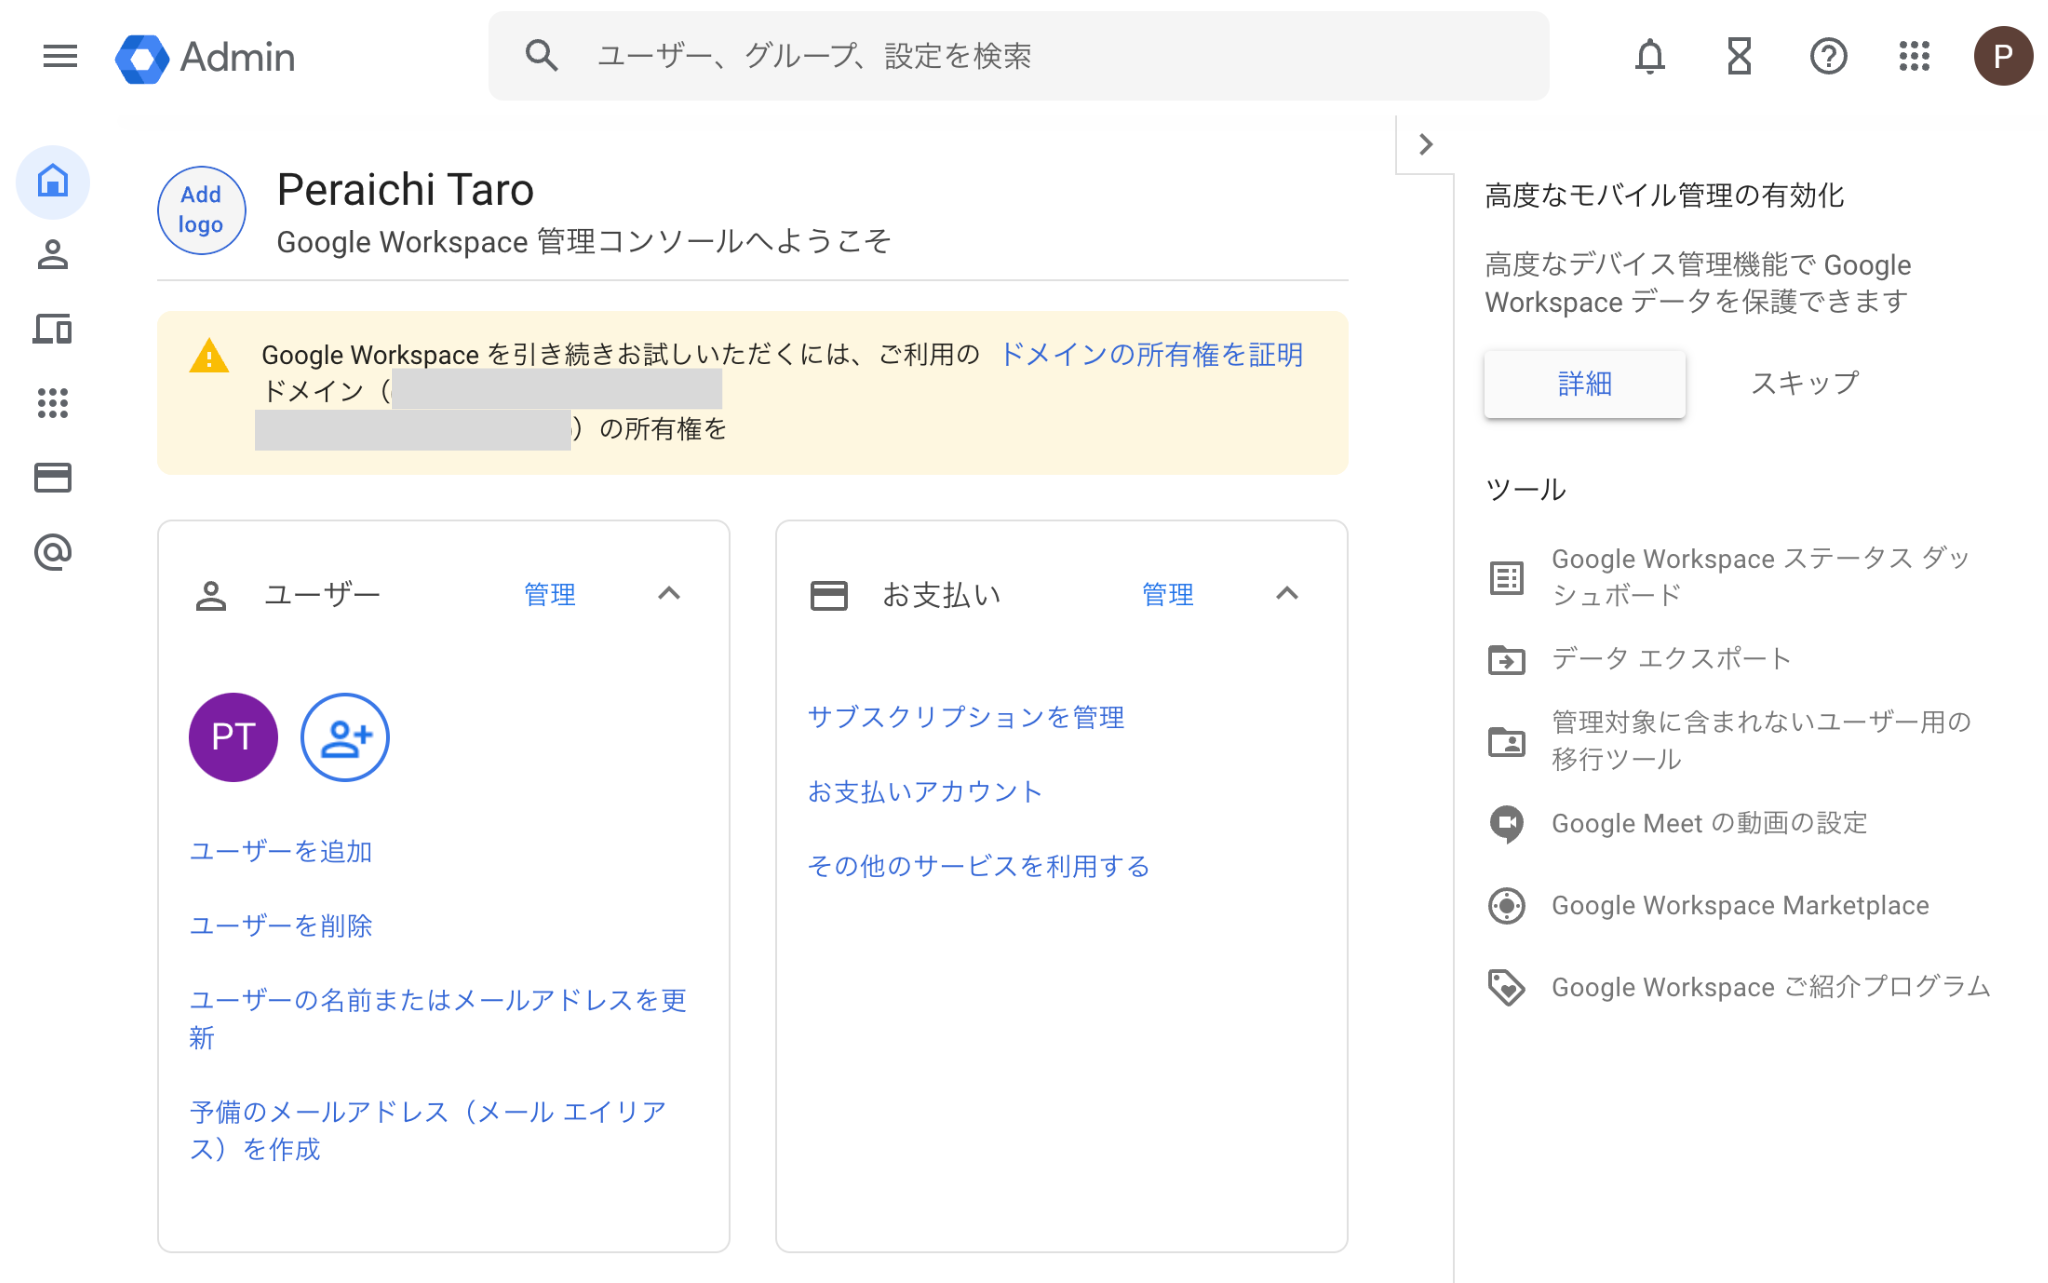Image resolution: width=2048 pixels, height=1283 pixels.
Task: Open the tasks hourglass icon
Action: [1739, 56]
